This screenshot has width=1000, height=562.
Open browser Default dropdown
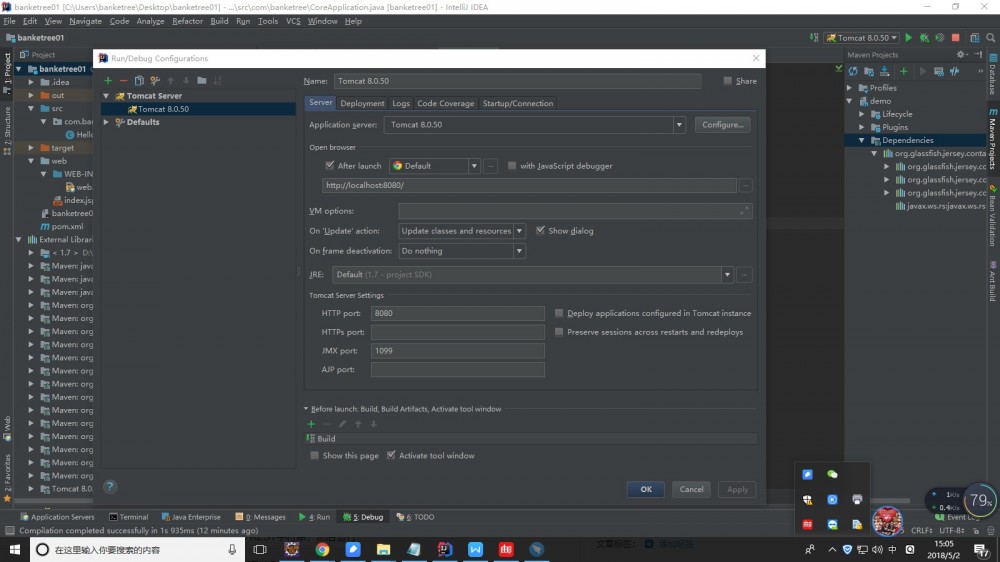point(474,166)
